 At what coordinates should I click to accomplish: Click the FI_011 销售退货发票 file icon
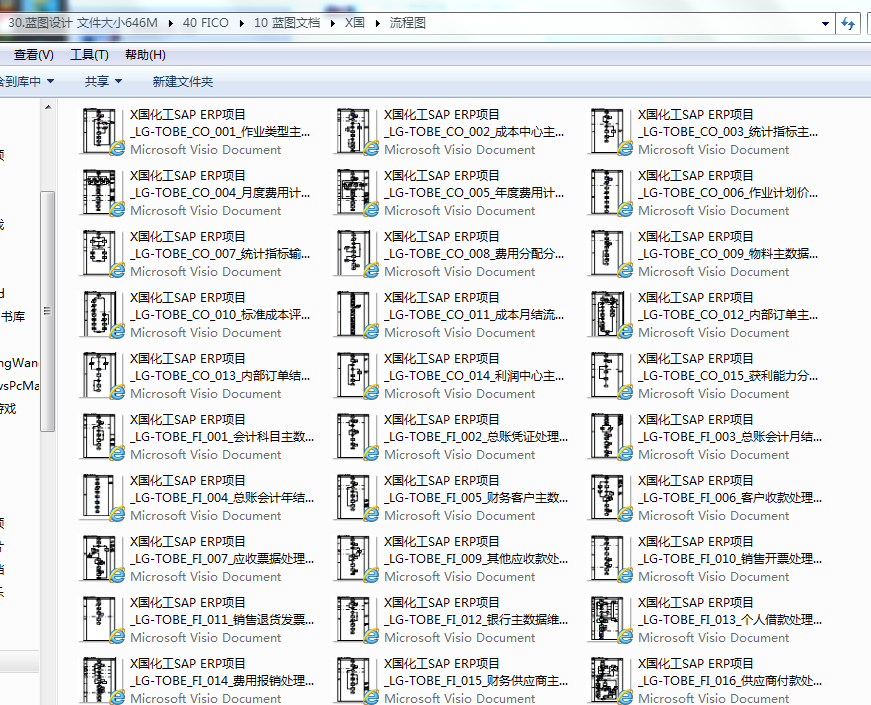103,619
